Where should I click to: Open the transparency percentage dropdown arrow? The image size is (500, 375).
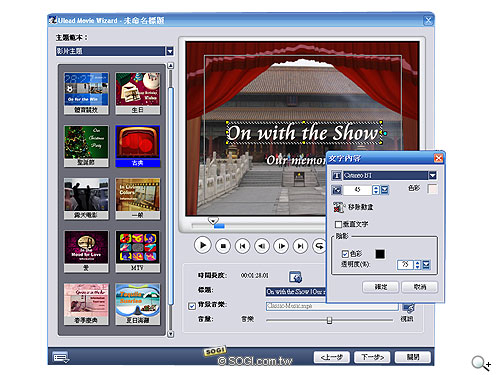[x=426, y=265]
